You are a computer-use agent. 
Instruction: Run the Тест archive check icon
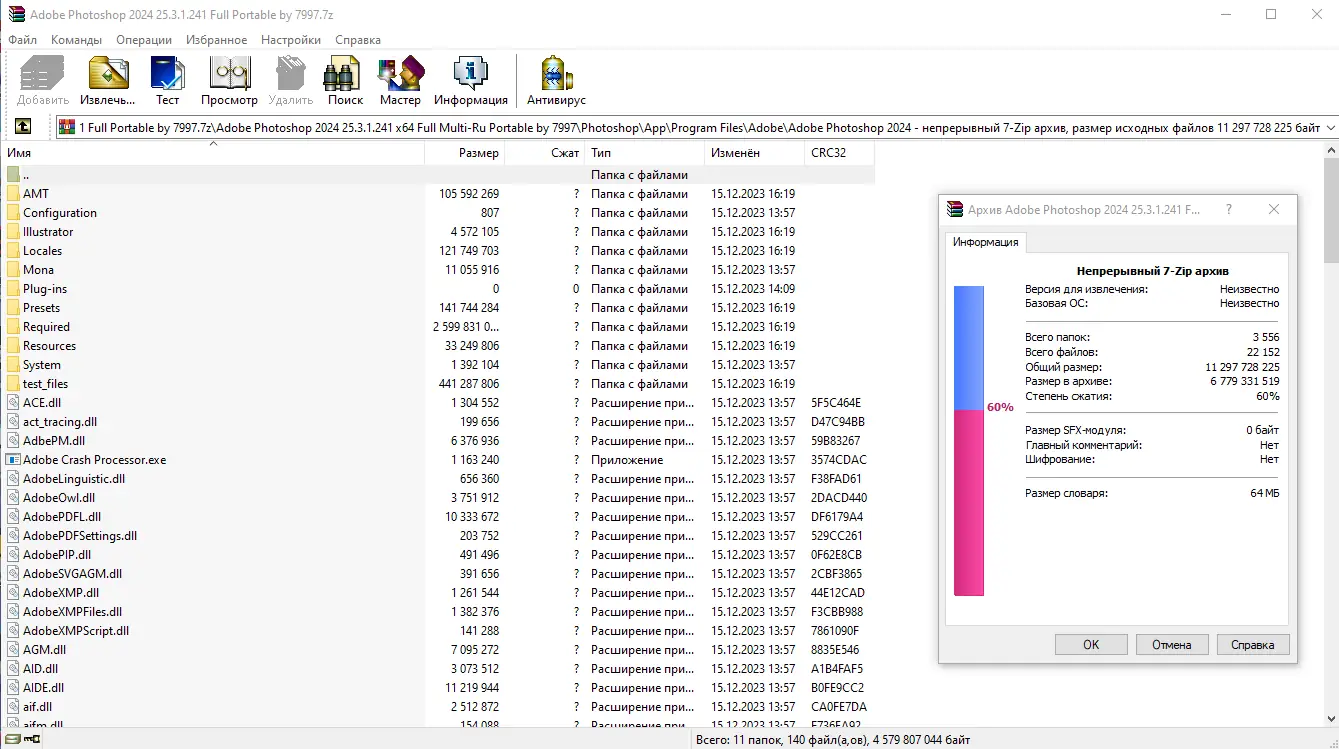[x=167, y=81]
